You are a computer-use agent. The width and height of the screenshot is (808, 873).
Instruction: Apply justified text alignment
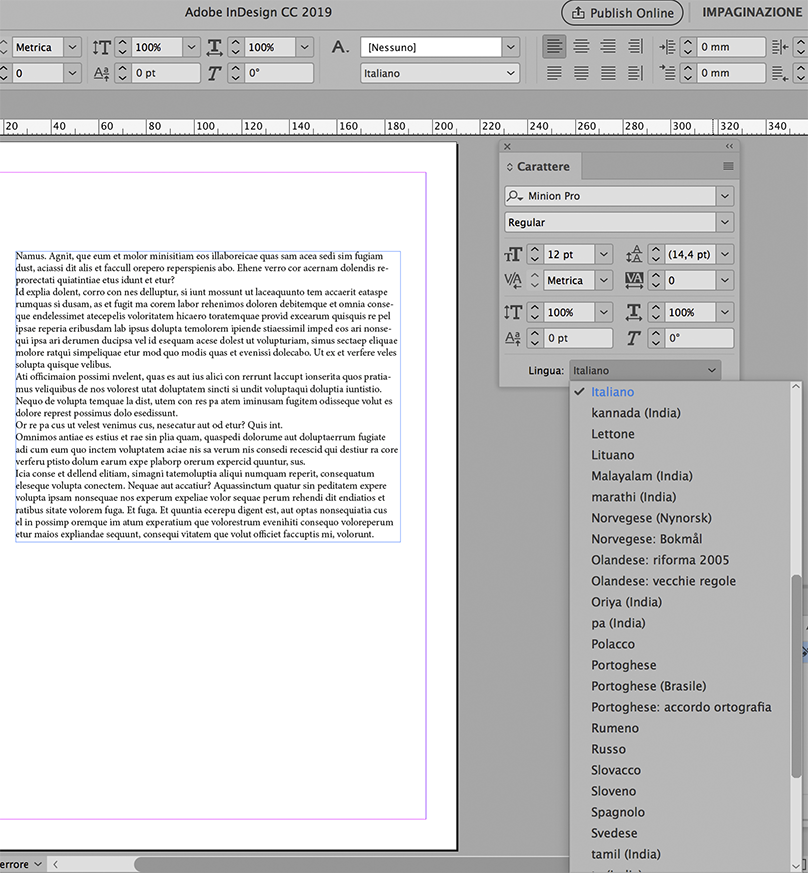coord(554,72)
